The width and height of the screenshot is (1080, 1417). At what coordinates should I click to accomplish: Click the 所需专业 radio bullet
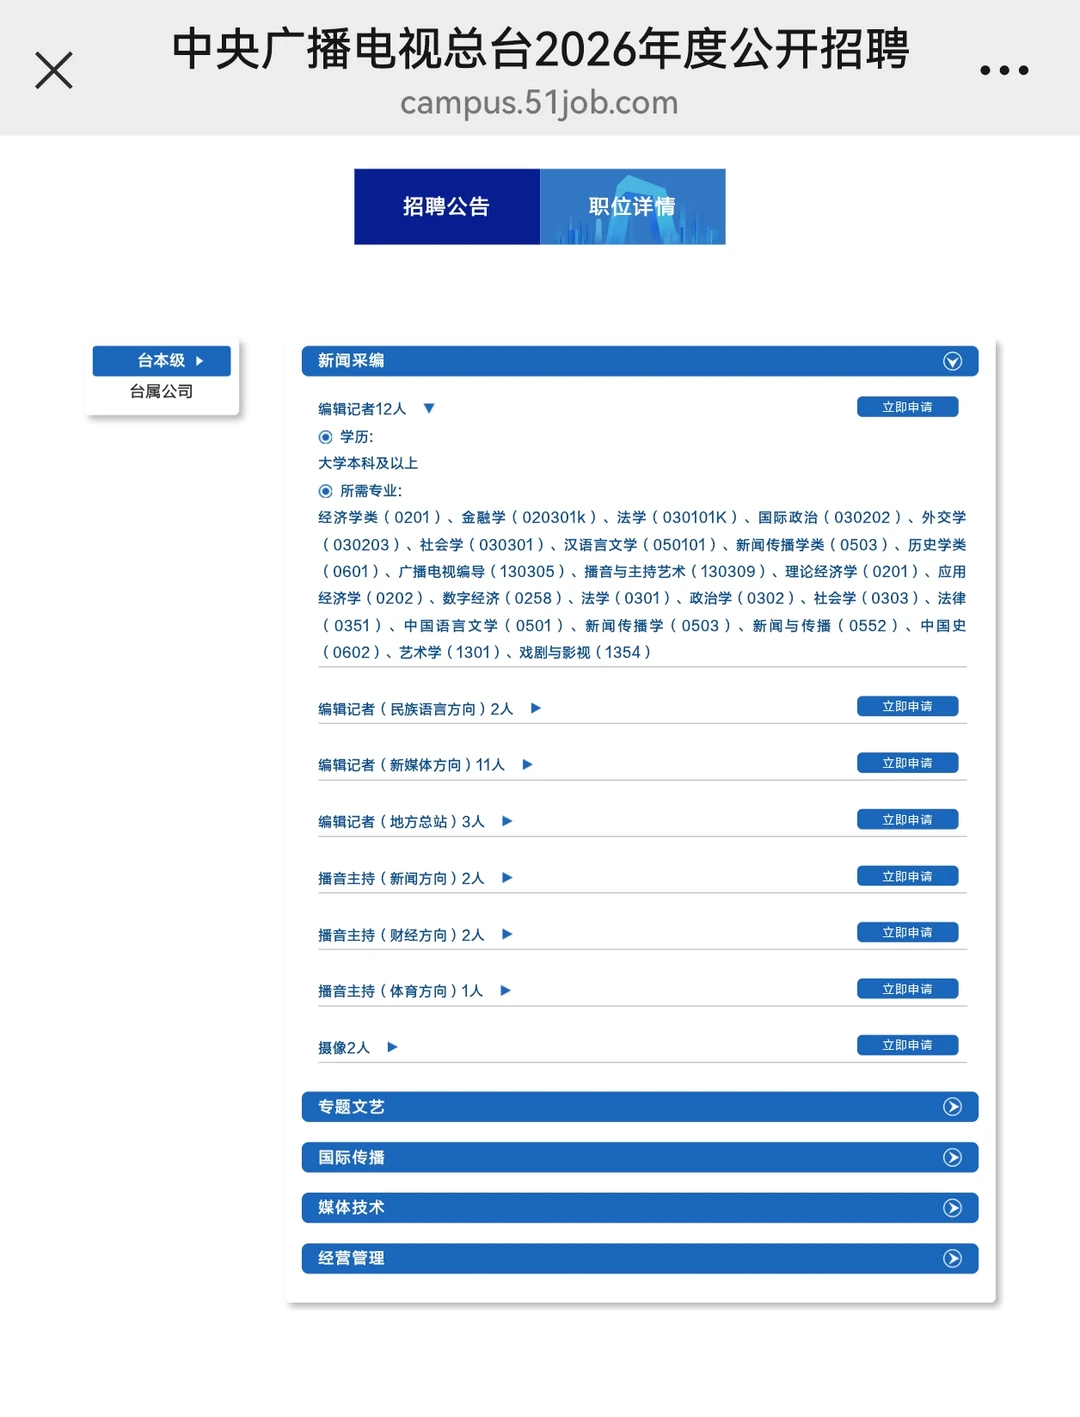coord(325,491)
